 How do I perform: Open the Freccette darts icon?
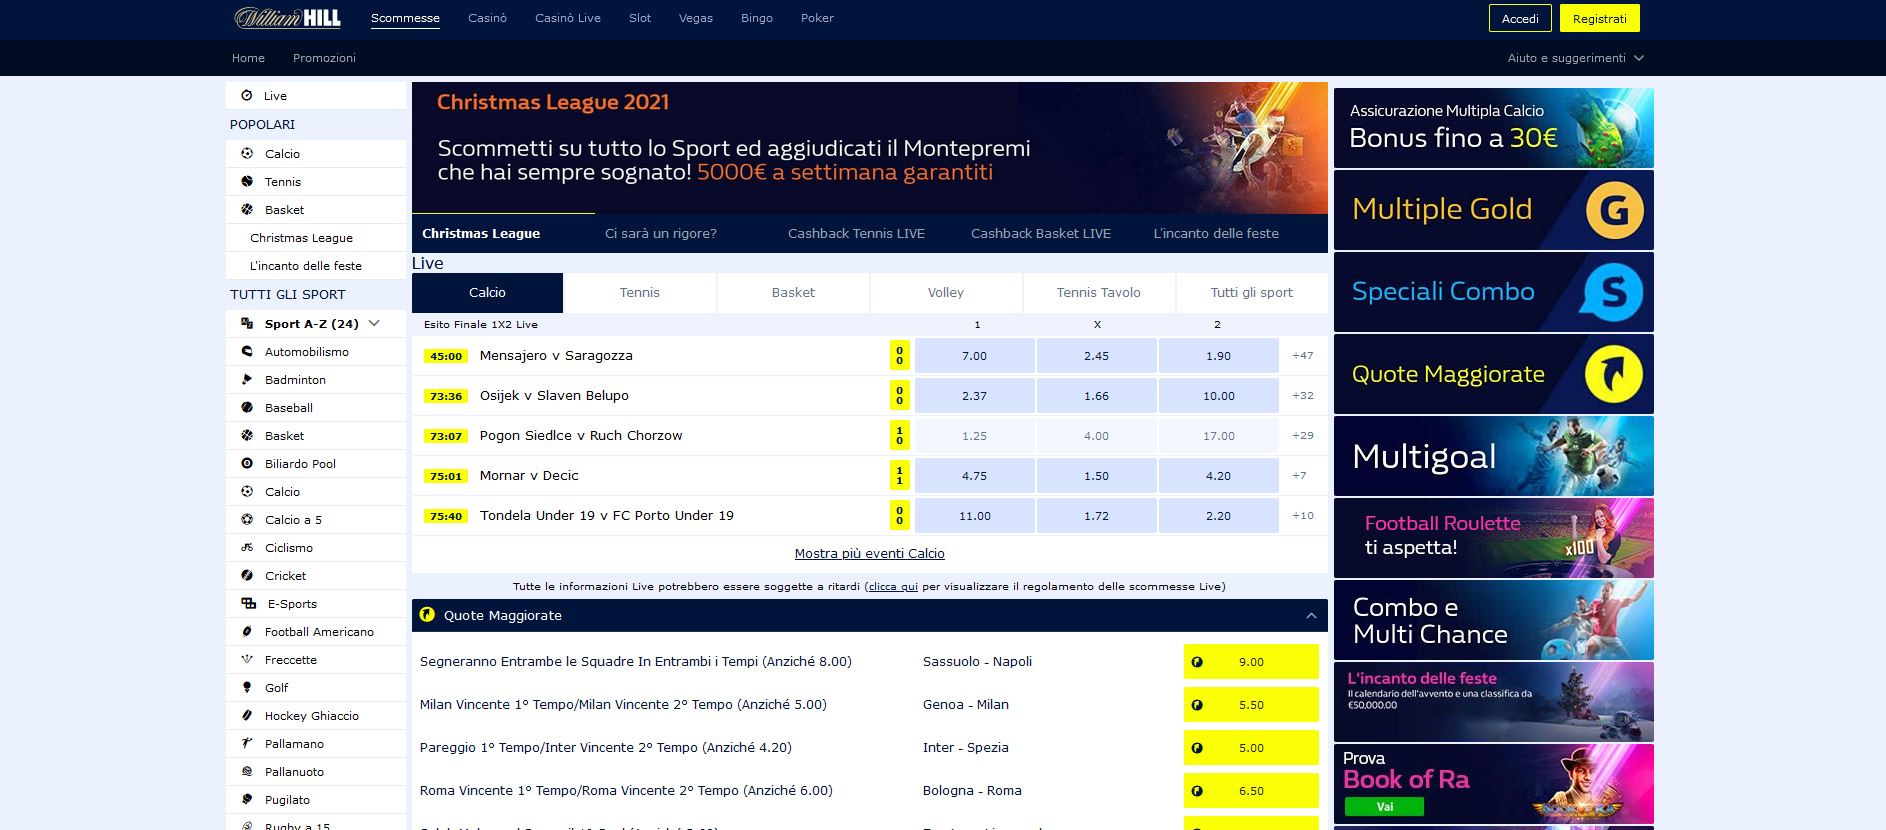coord(247,659)
